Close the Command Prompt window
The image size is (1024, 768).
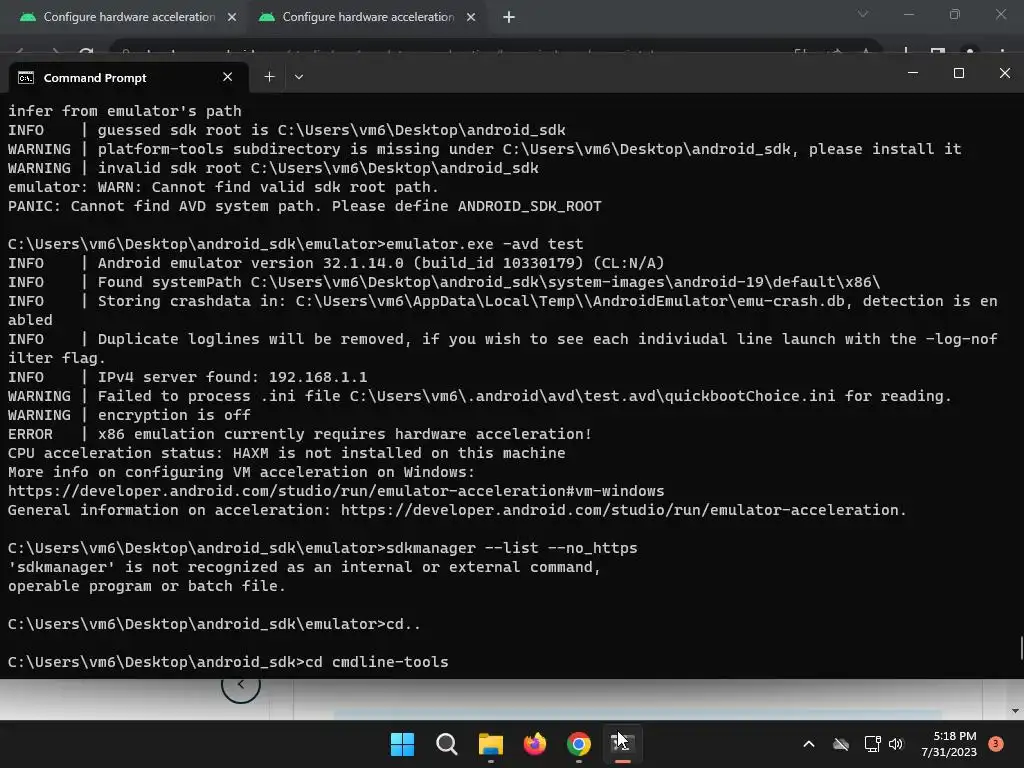[1004, 73]
